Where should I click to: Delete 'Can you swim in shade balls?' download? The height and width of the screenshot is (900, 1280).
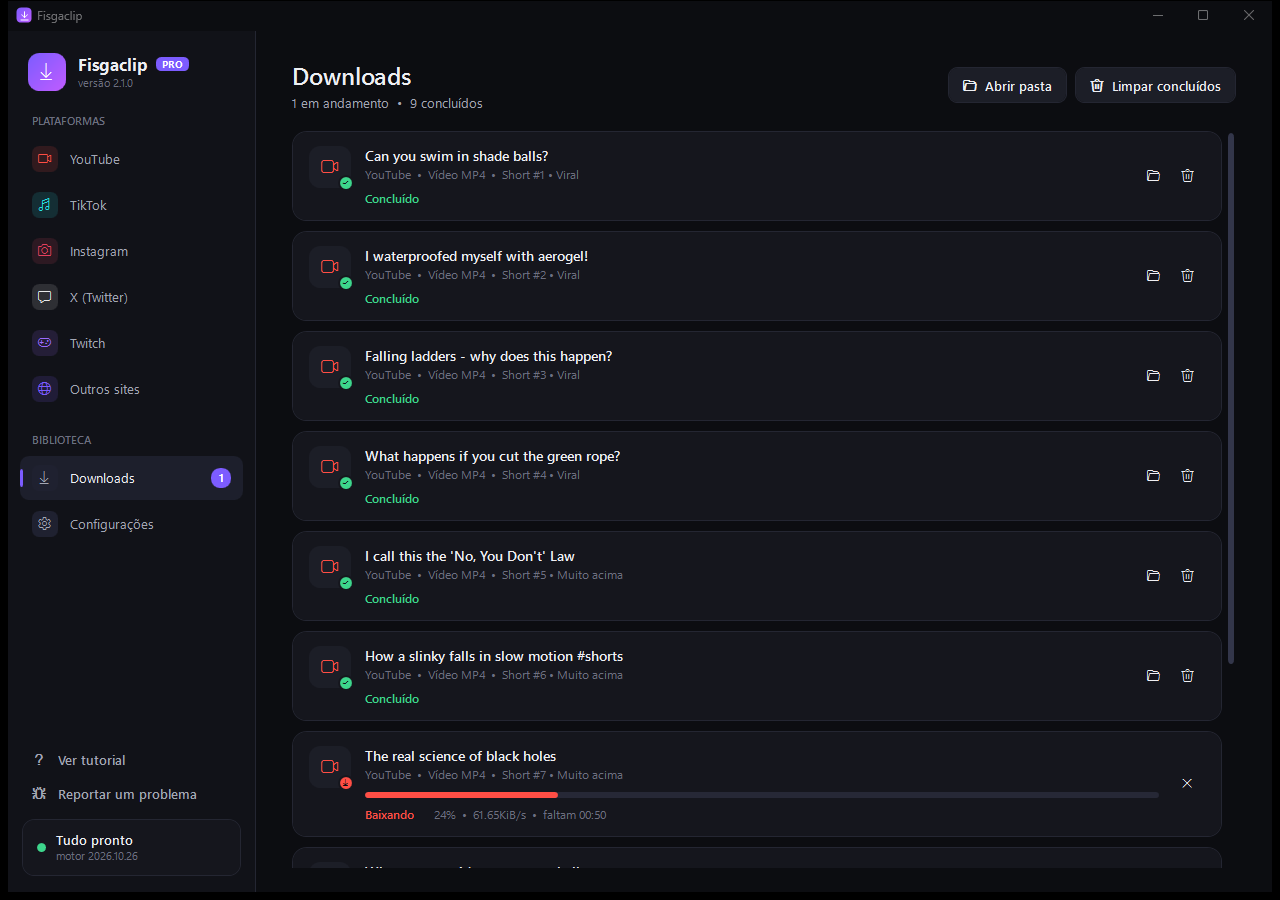1187,175
